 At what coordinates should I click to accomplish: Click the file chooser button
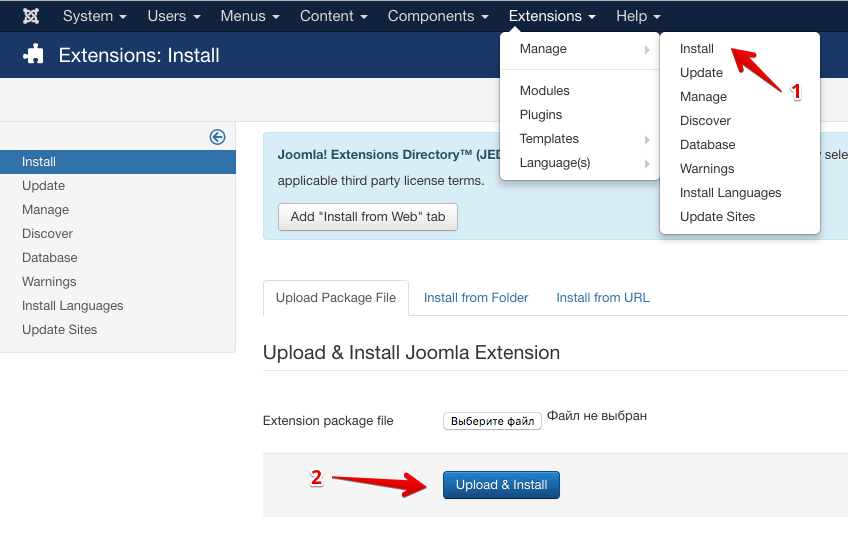coord(492,421)
